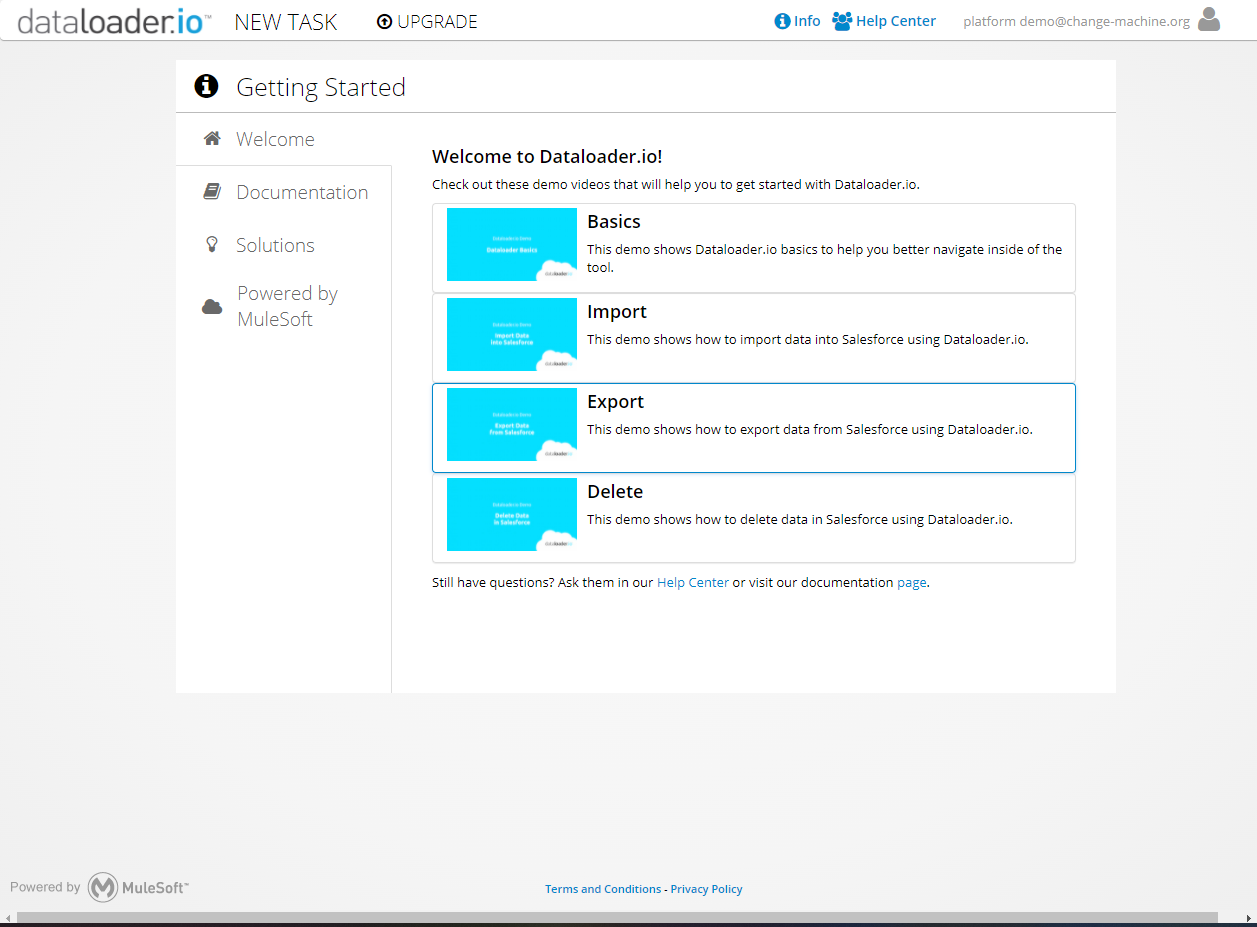The width and height of the screenshot is (1257, 927).
Task: Click the Delete demo description text
Action: (800, 519)
